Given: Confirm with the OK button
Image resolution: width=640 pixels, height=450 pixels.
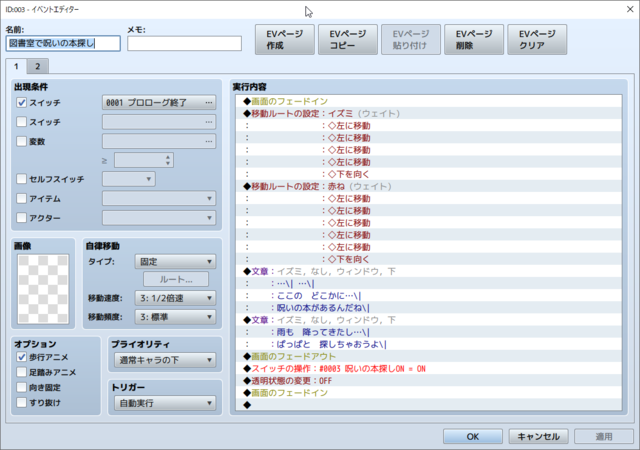Looking at the screenshot, I should 473,437.
